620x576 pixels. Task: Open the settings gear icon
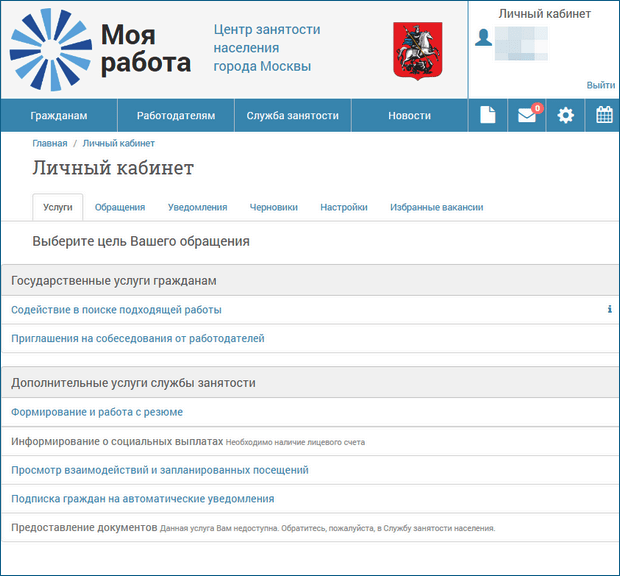click(x=565, y=115)
